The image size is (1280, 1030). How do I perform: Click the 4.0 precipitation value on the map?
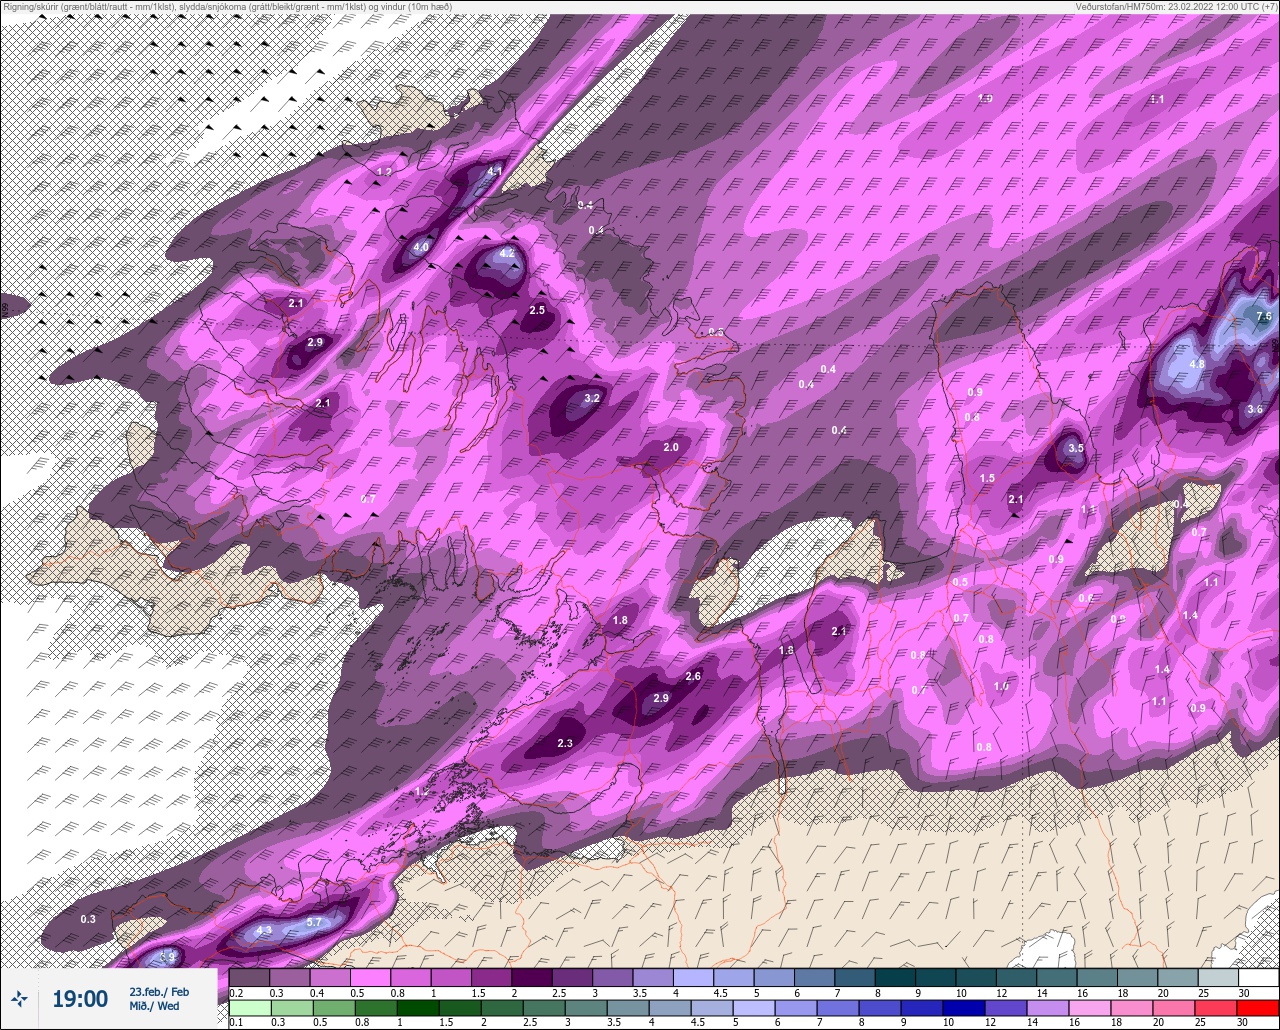tap(421, 247)
